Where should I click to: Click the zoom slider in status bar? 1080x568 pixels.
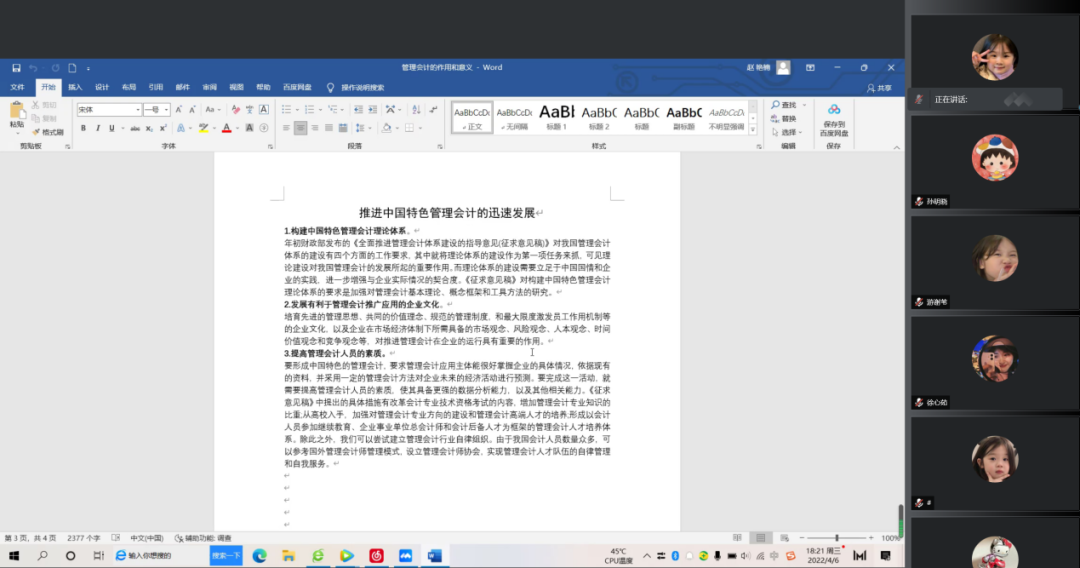click(x=837, y=538)
